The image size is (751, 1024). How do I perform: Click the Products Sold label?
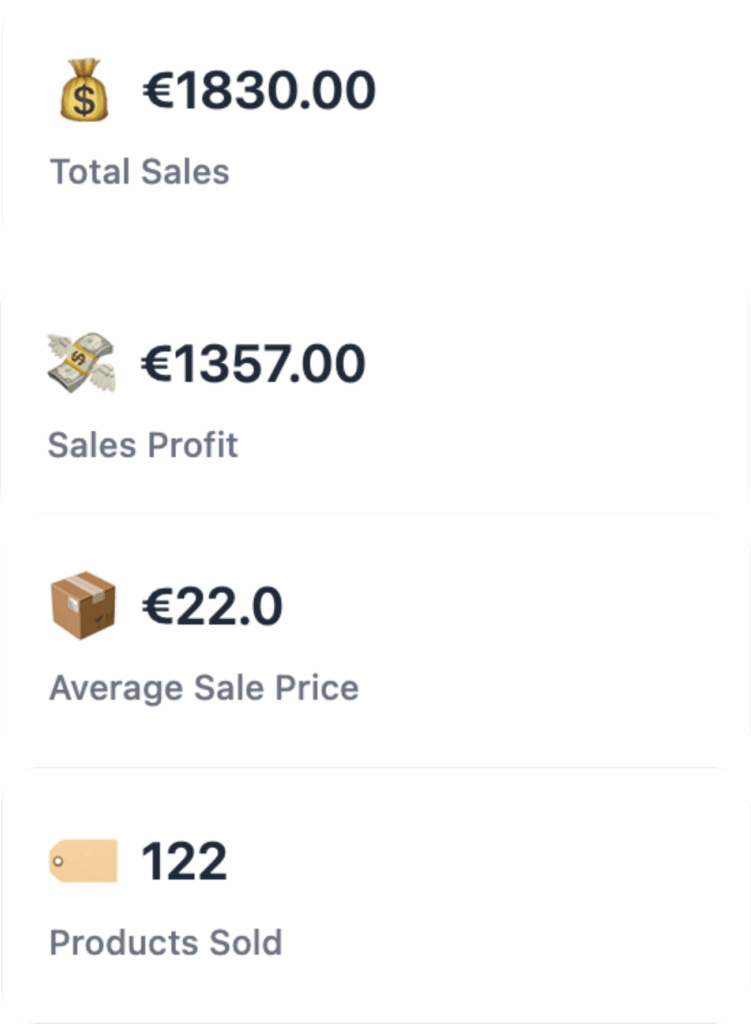[166, 942]
